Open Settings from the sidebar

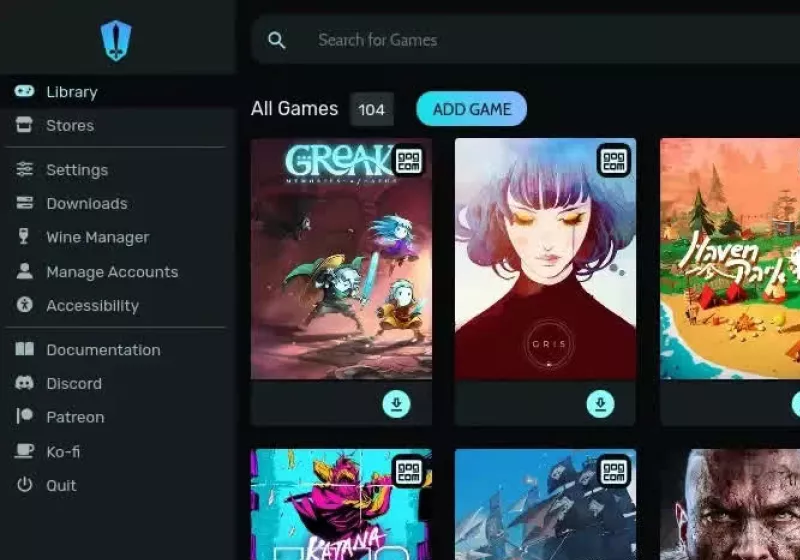(x=76, y=170)
